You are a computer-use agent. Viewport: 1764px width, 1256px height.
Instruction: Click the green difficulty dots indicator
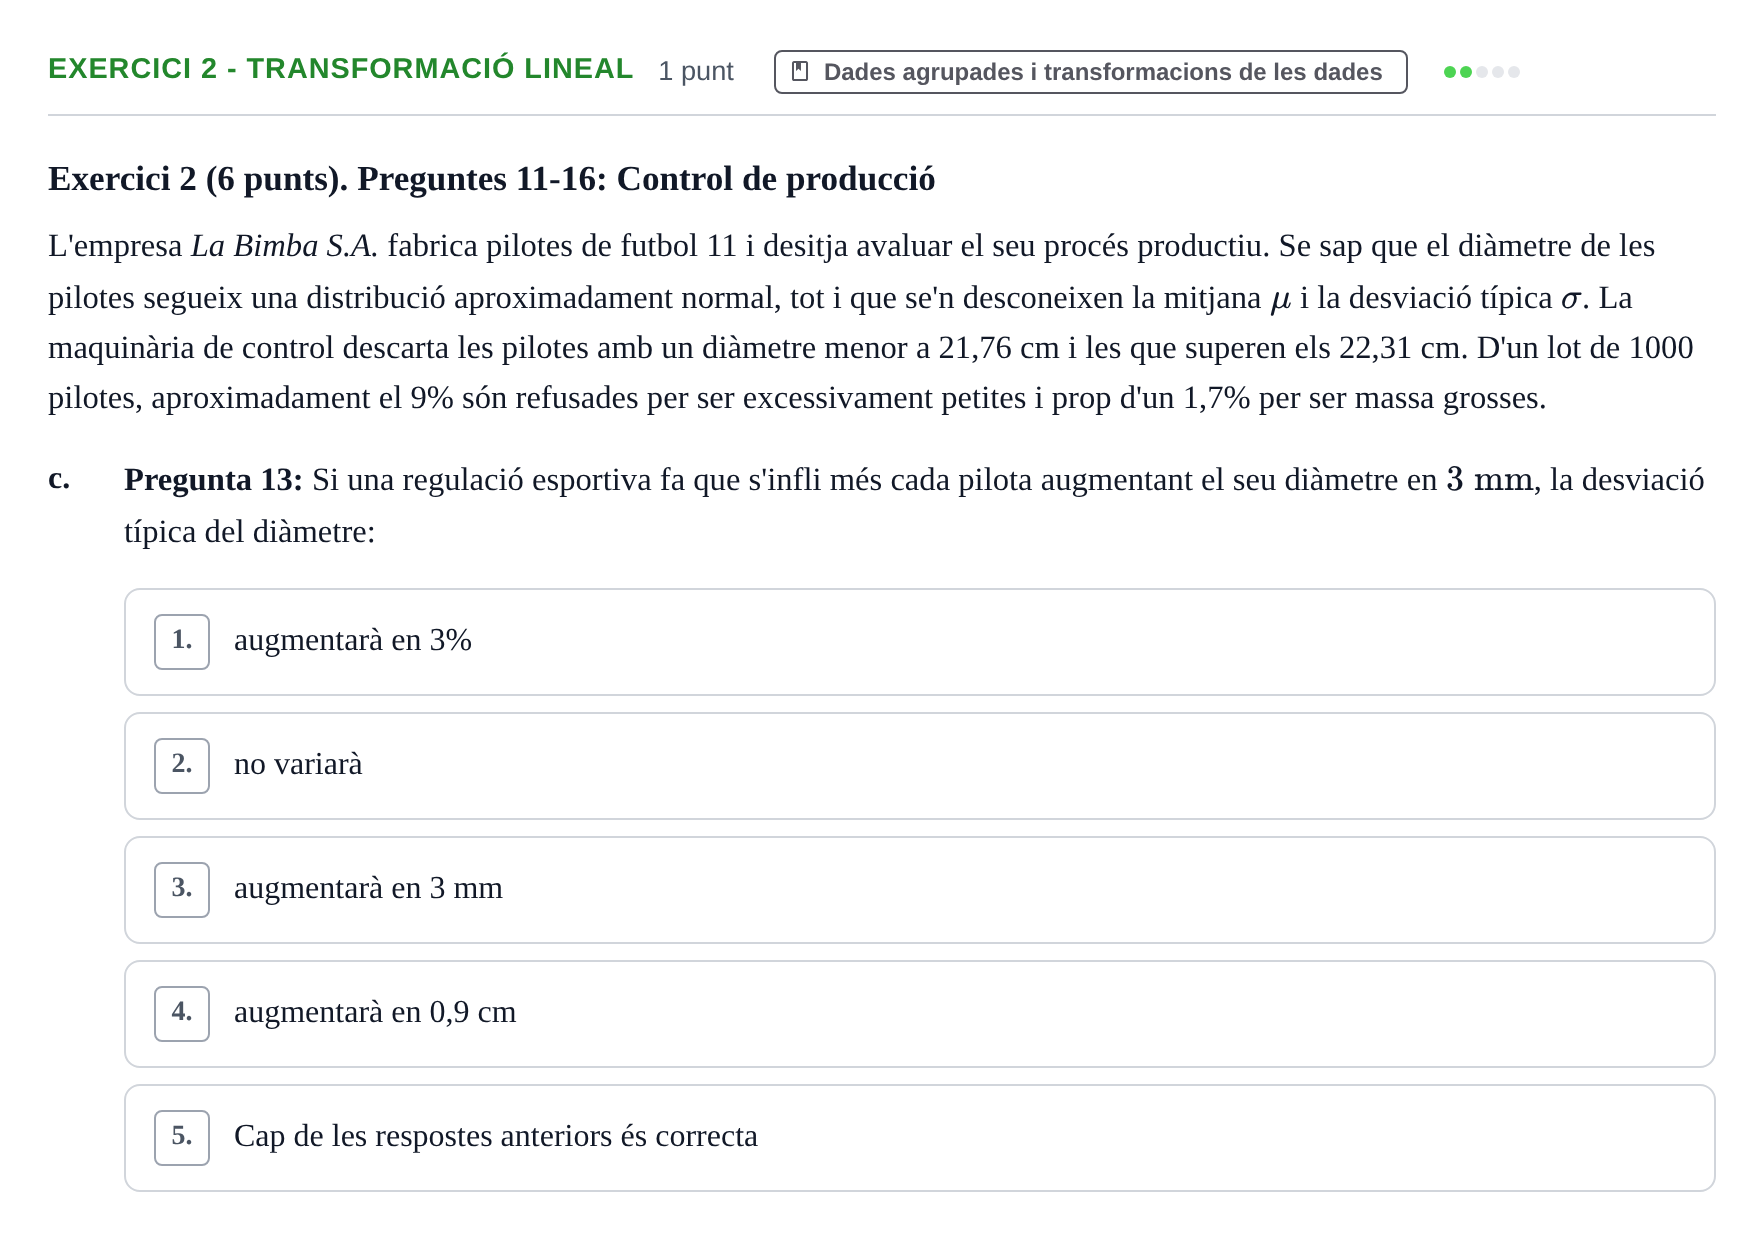pyautogui.click(x=1481, y=72)
